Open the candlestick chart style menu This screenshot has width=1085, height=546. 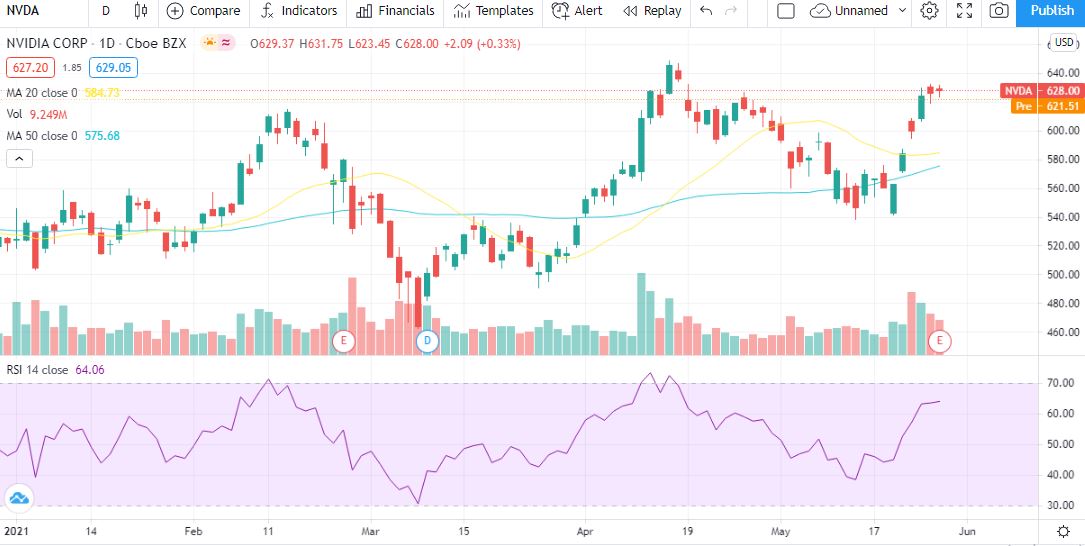(141, 10)
